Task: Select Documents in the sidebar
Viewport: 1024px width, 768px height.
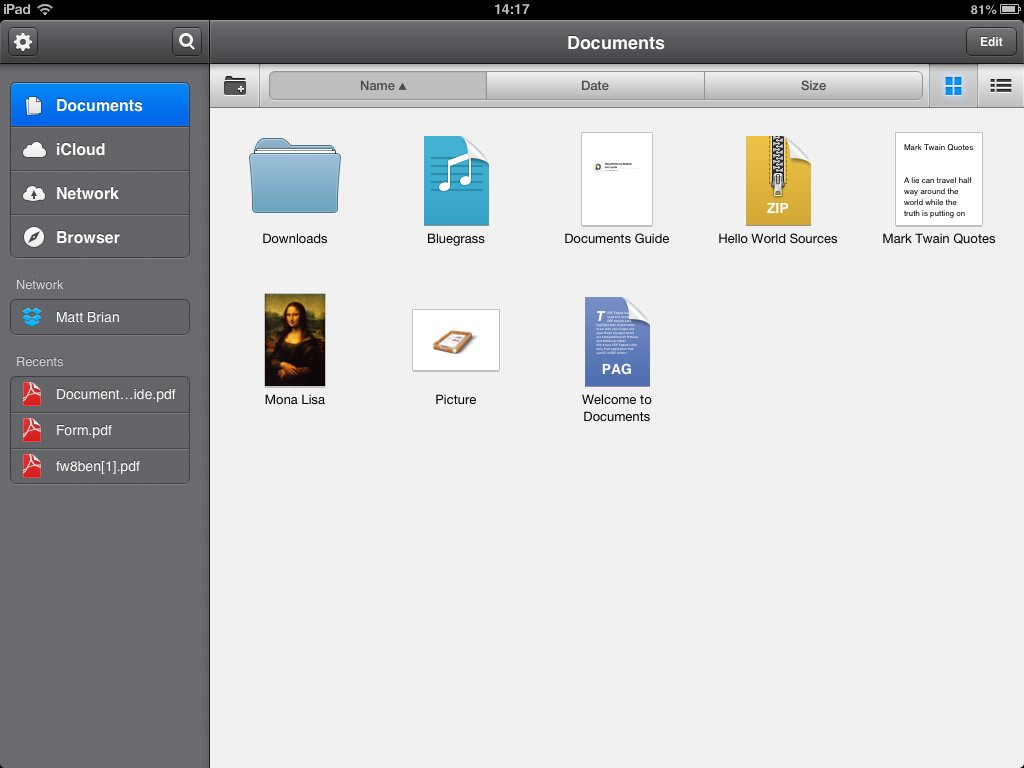Action: [100, 105]
